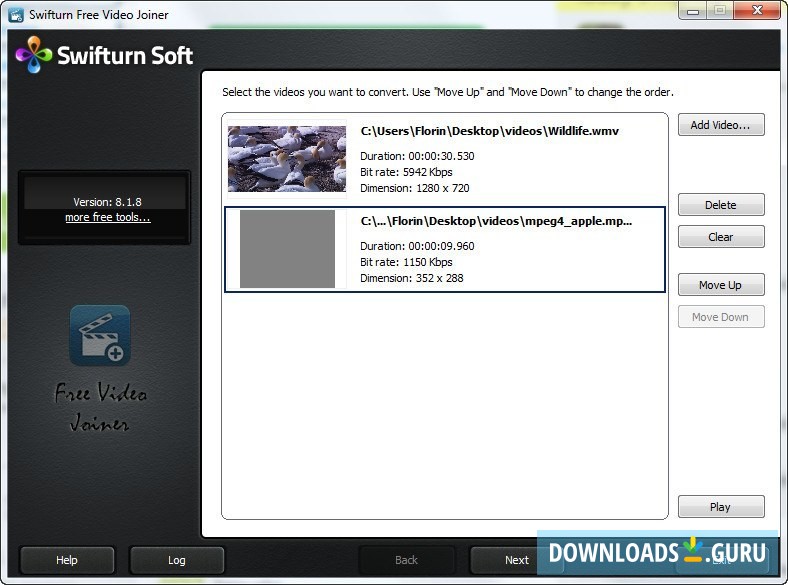The image size is (788, 585).
Task: Click the Free Video Joiner clapperboard icon
Action: click(x=100, y=335)
